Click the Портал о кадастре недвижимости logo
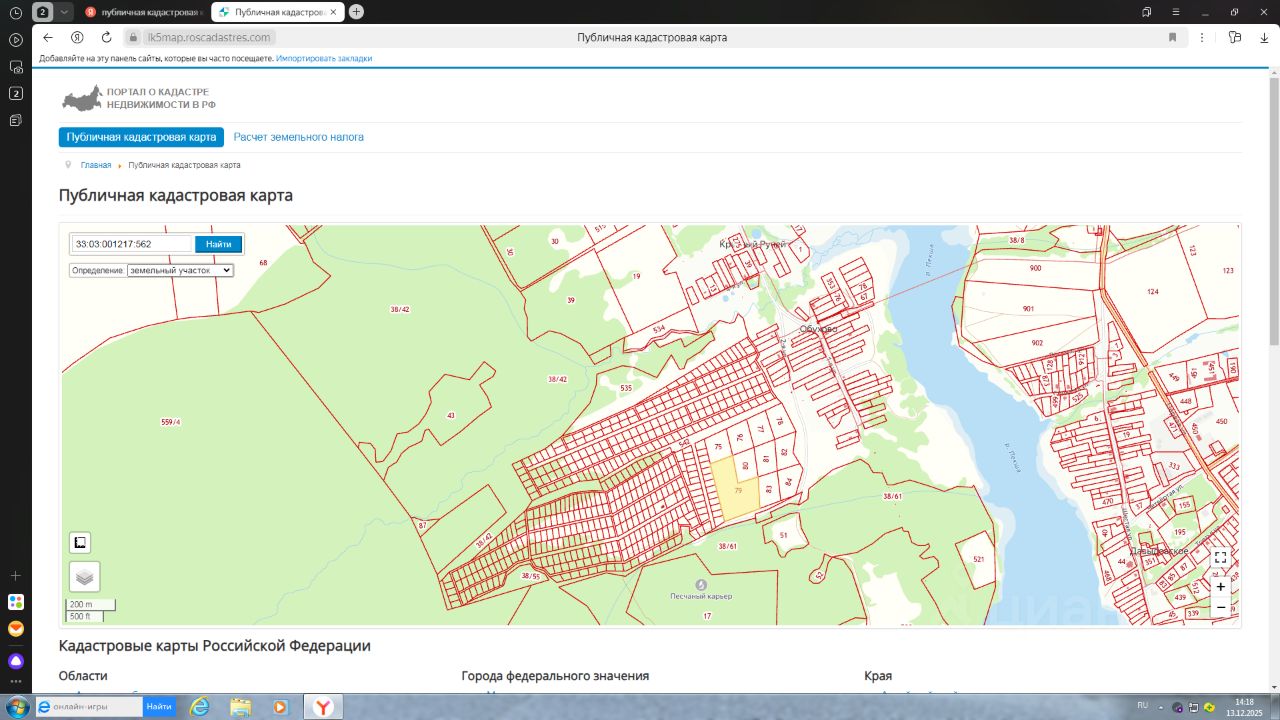 pos(139,98)
